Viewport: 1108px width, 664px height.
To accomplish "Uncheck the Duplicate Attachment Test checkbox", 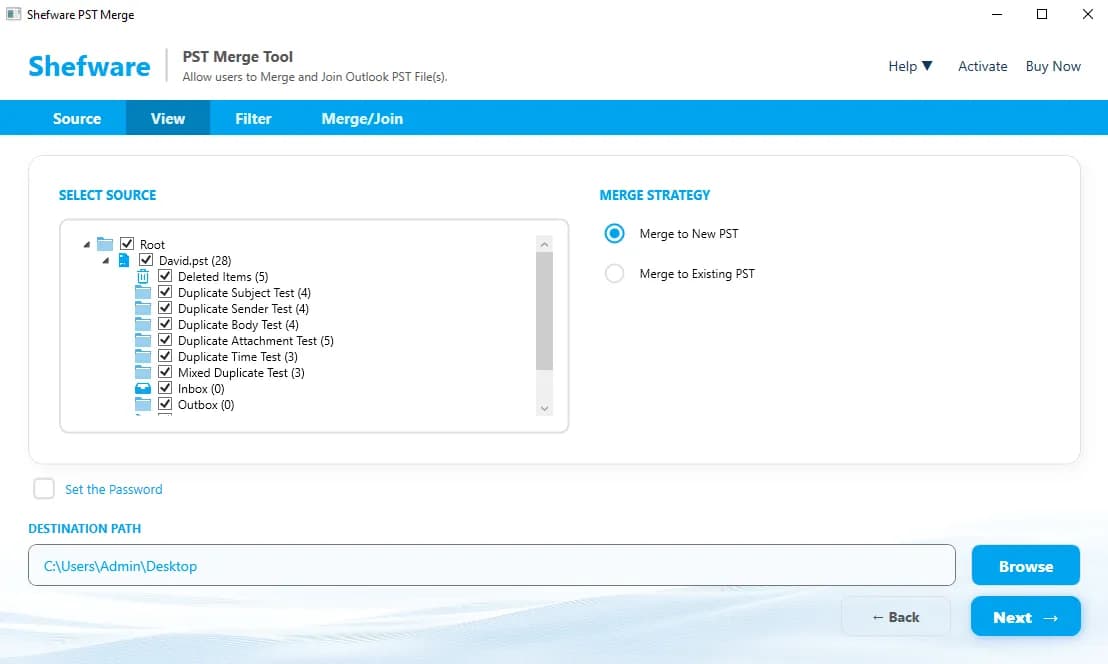I will point(165,340).
